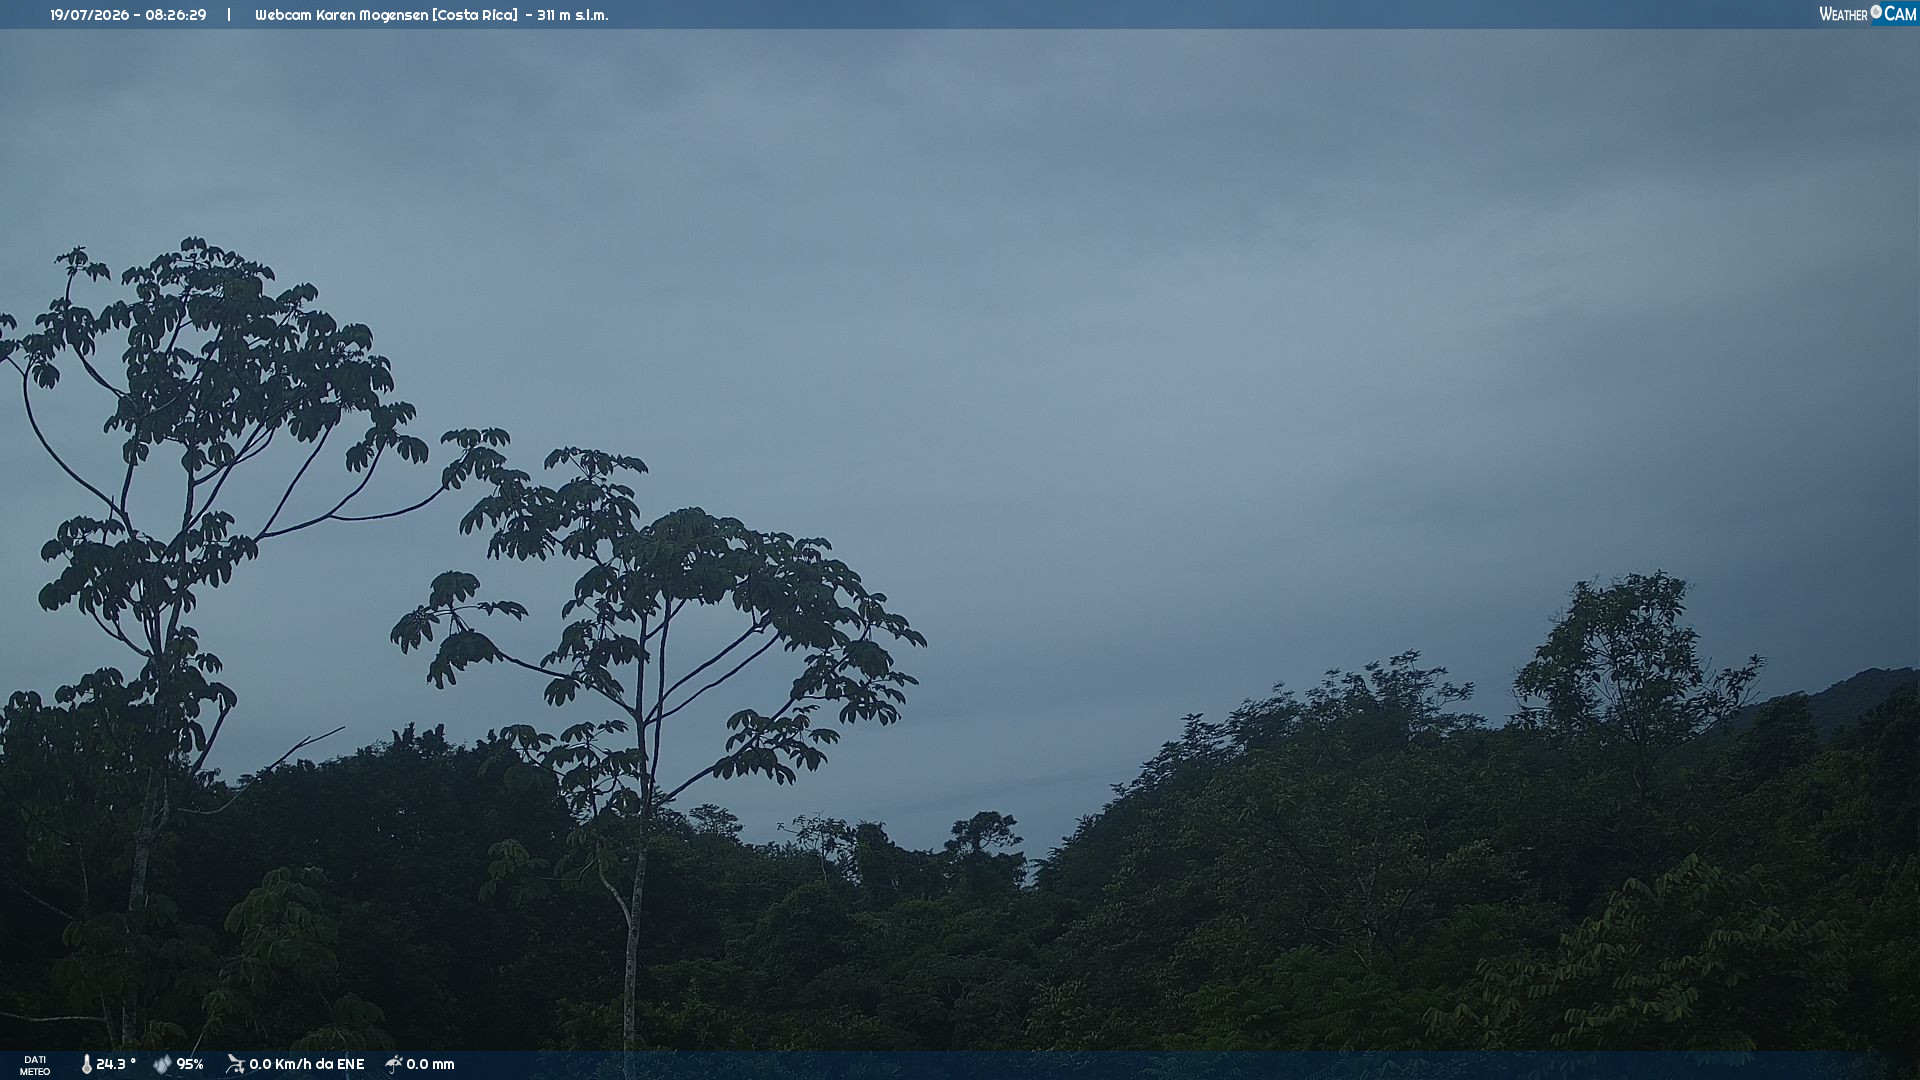The height and width of the screenshot is (1080, 1920).
Task: Click the 311 m s.l.m. altitude text
Action: tap(572, 15)
